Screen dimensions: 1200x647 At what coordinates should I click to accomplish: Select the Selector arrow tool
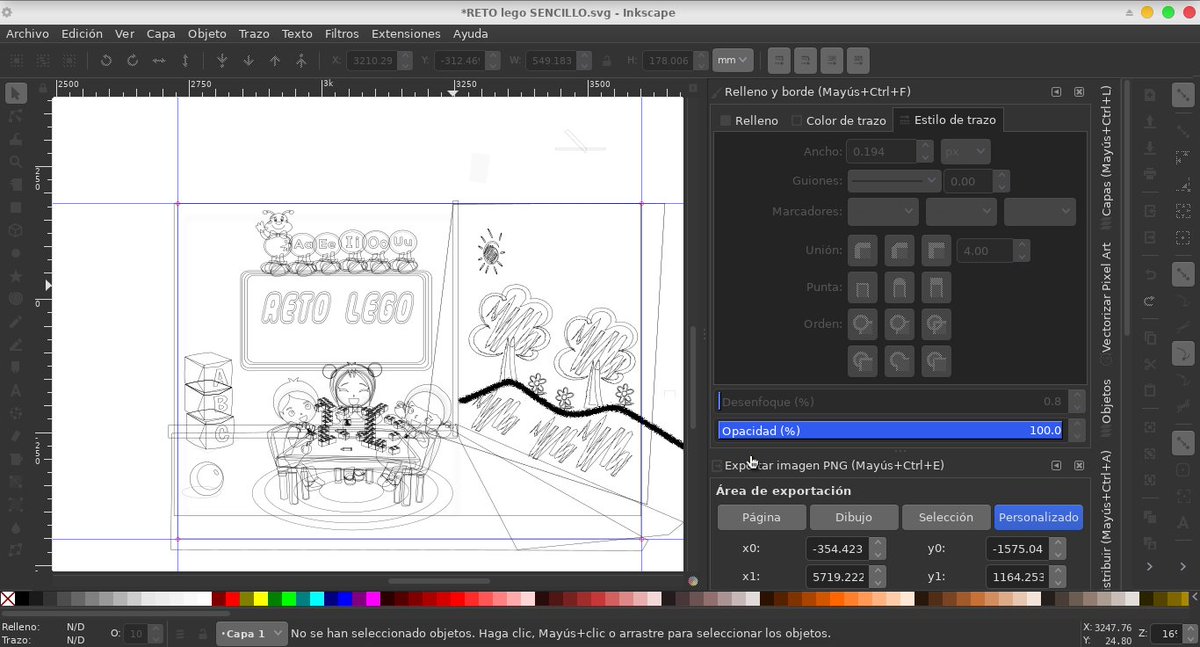15,93
